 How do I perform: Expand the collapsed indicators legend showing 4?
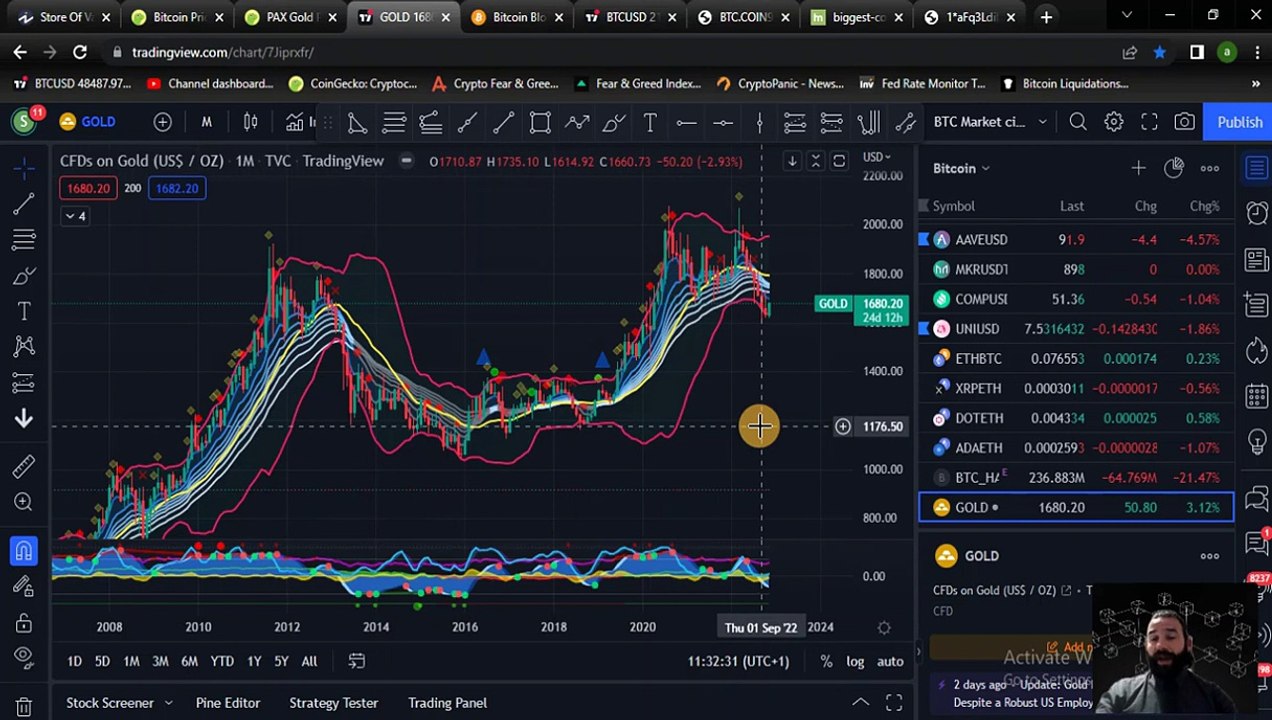(75, 216)
